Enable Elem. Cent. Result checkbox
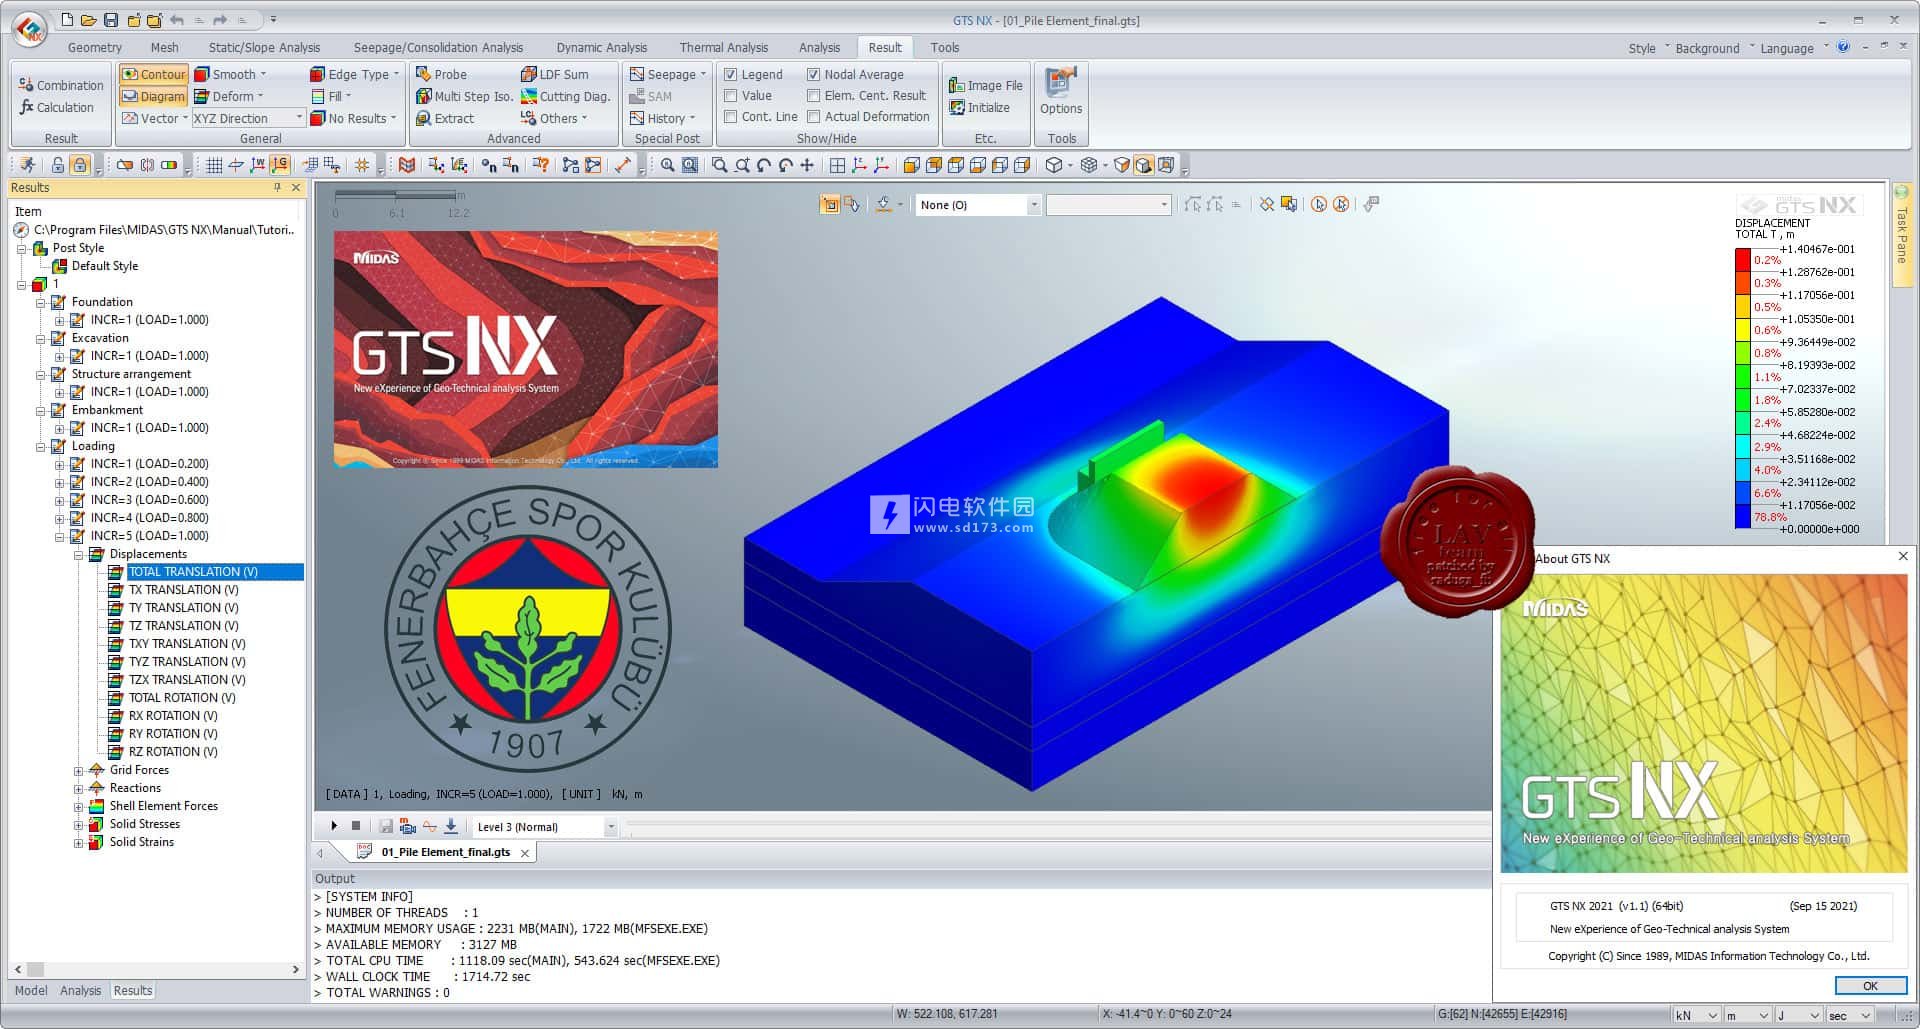The width and height of the screenshot is (1920, 1029). [814, 96]
